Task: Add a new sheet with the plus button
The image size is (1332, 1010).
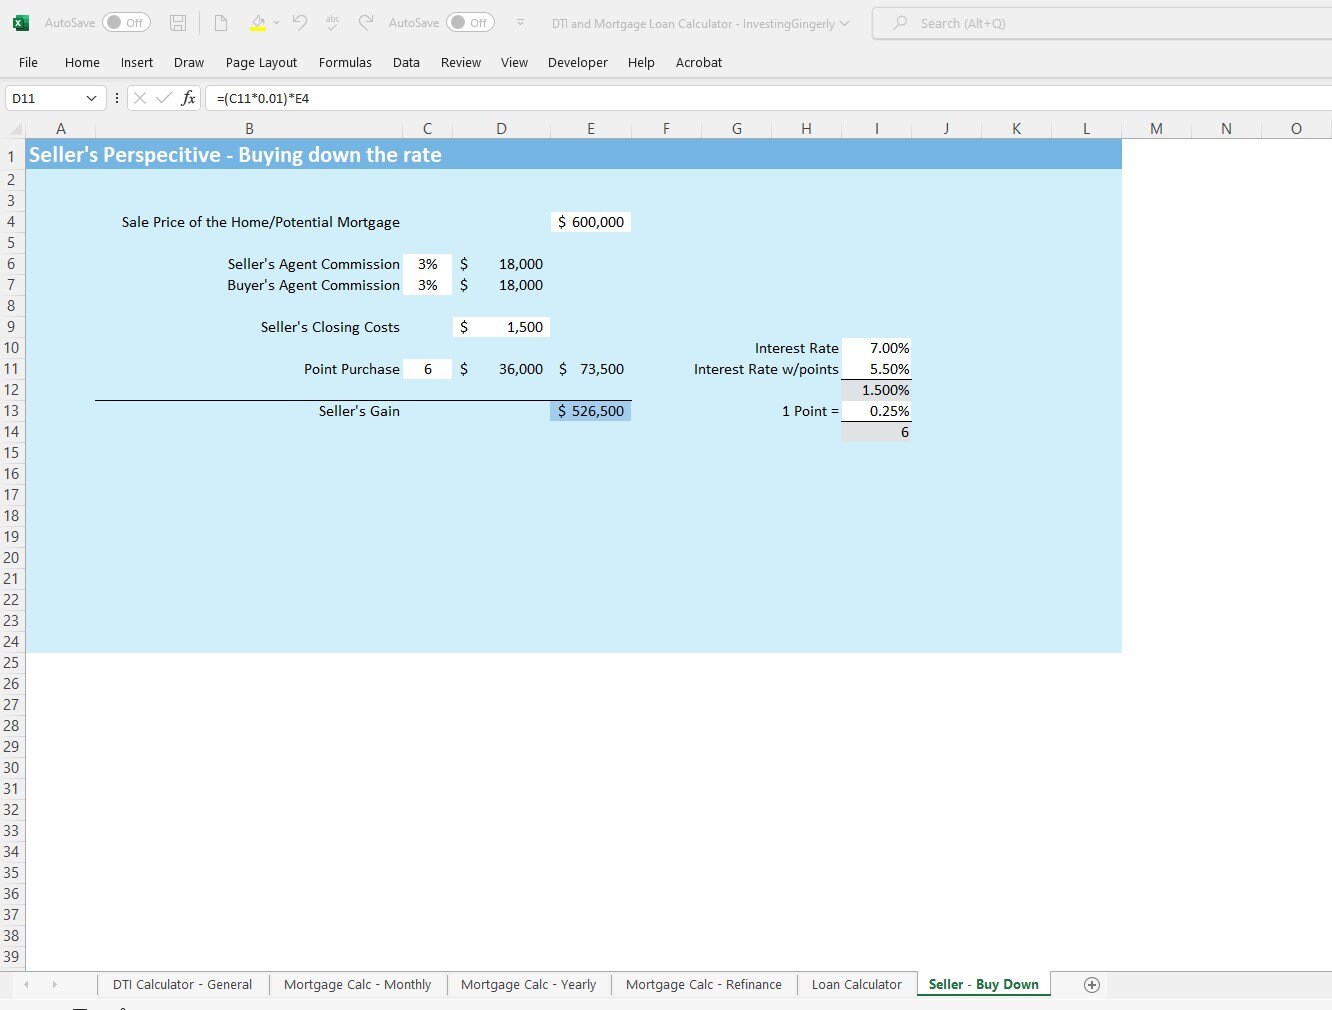Action: [x=1091, y=984]
